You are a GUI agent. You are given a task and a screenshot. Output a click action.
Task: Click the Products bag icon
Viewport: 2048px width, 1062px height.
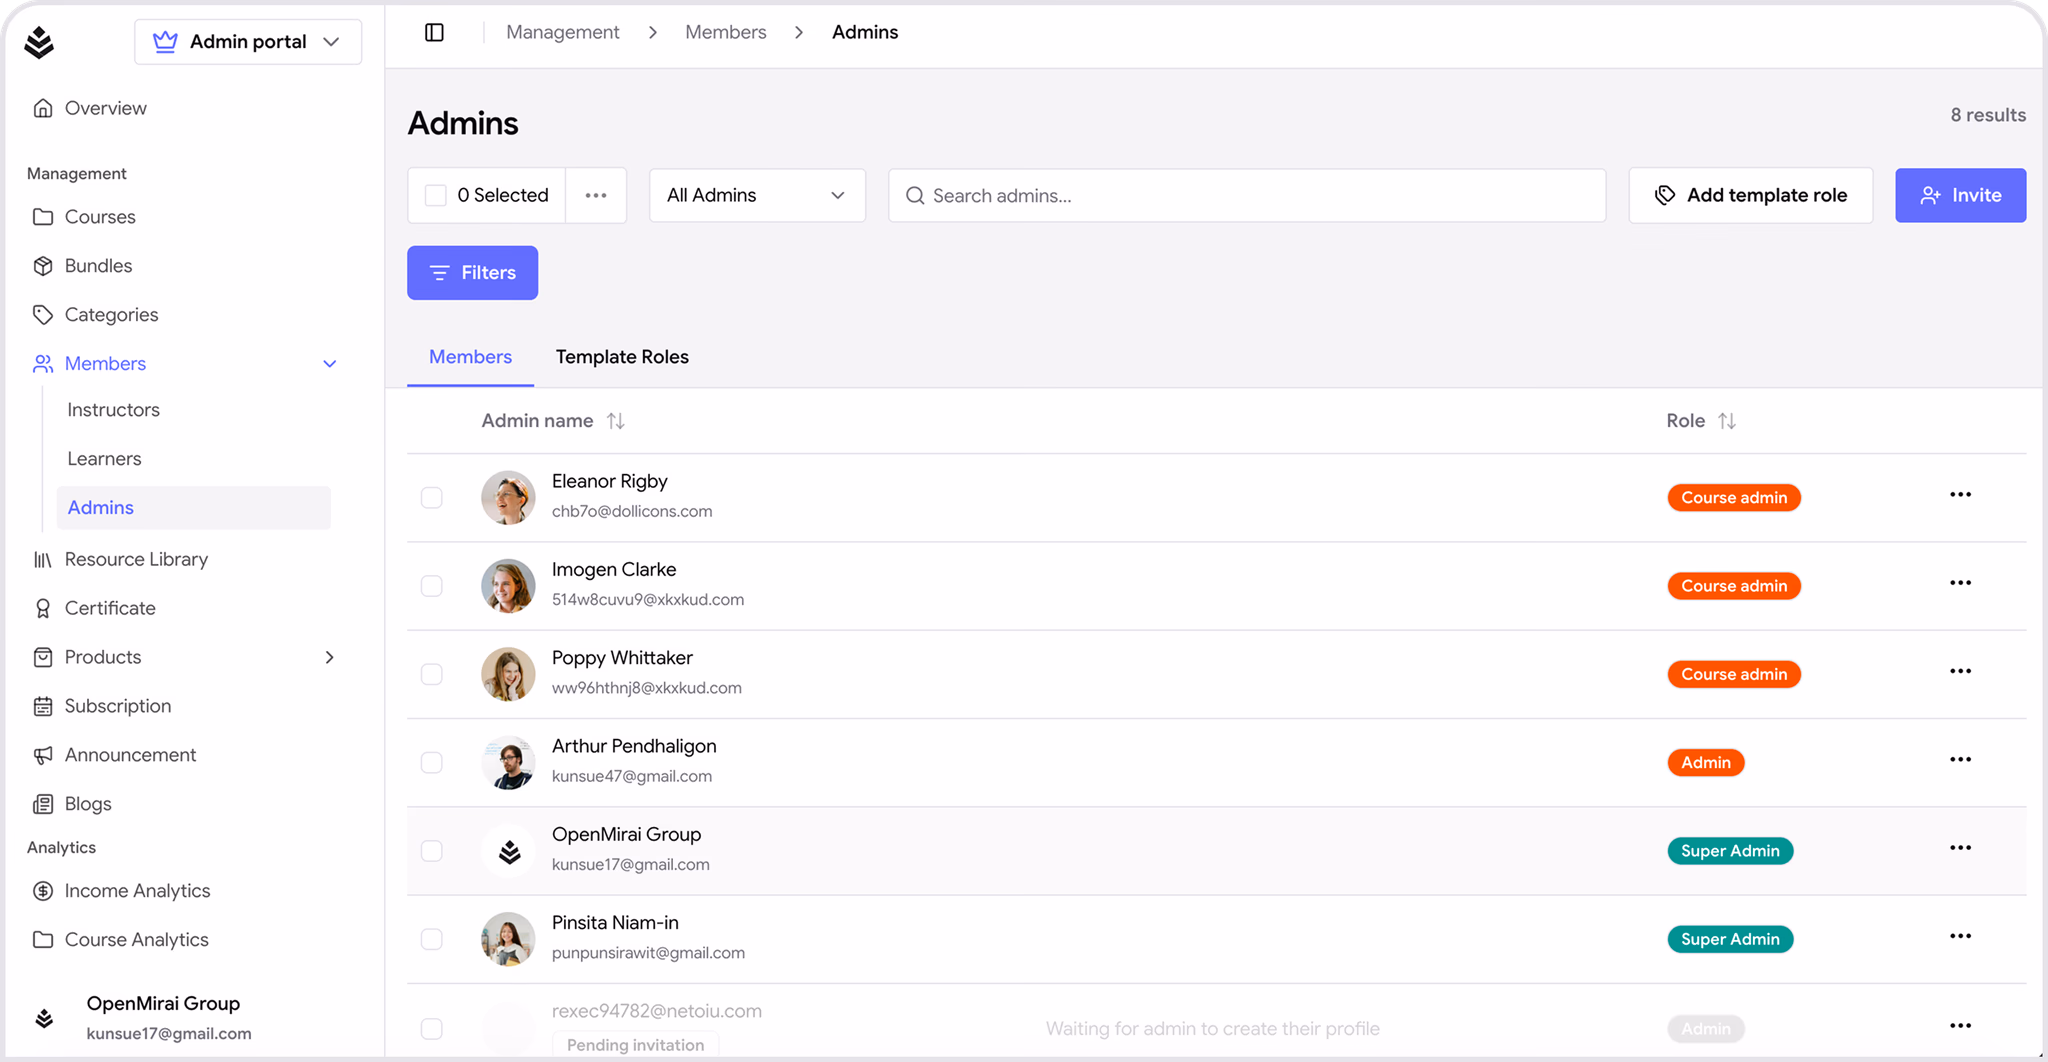coord(42,657)
